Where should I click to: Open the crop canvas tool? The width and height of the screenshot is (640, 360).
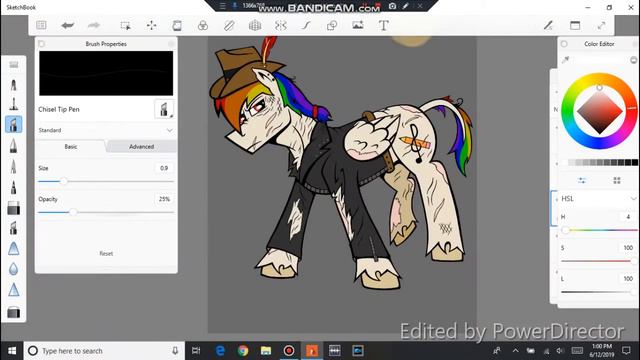tap(177, 25)
